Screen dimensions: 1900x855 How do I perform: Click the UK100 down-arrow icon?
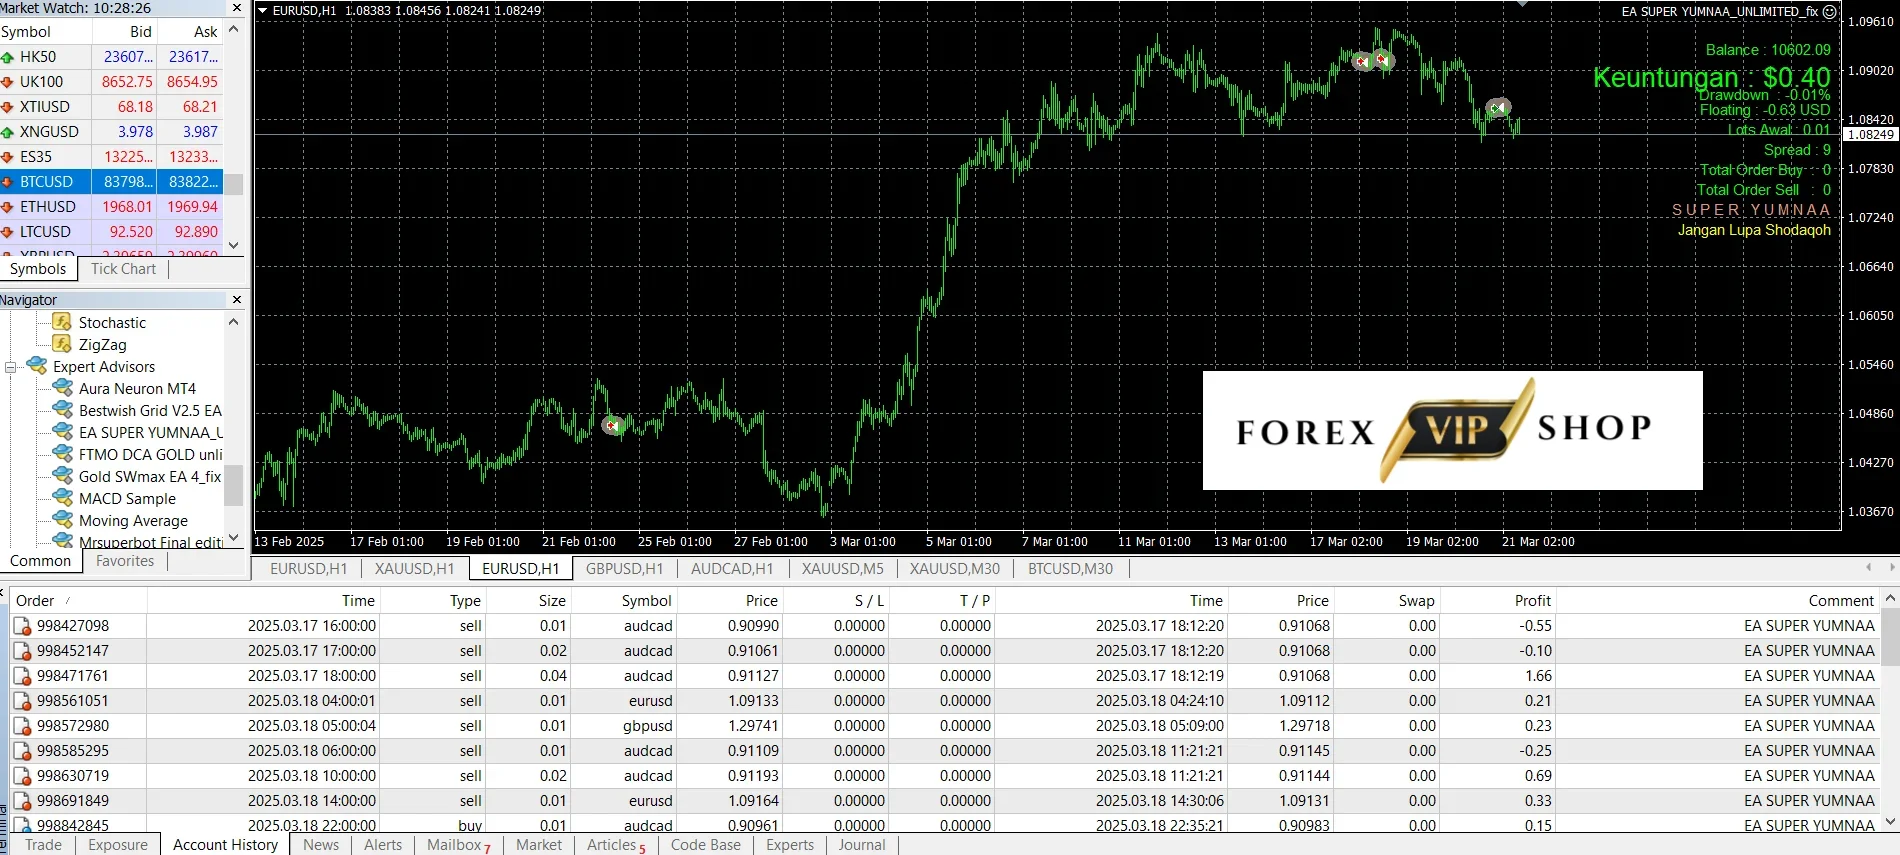pyautogui.click(x=7, y=82)
